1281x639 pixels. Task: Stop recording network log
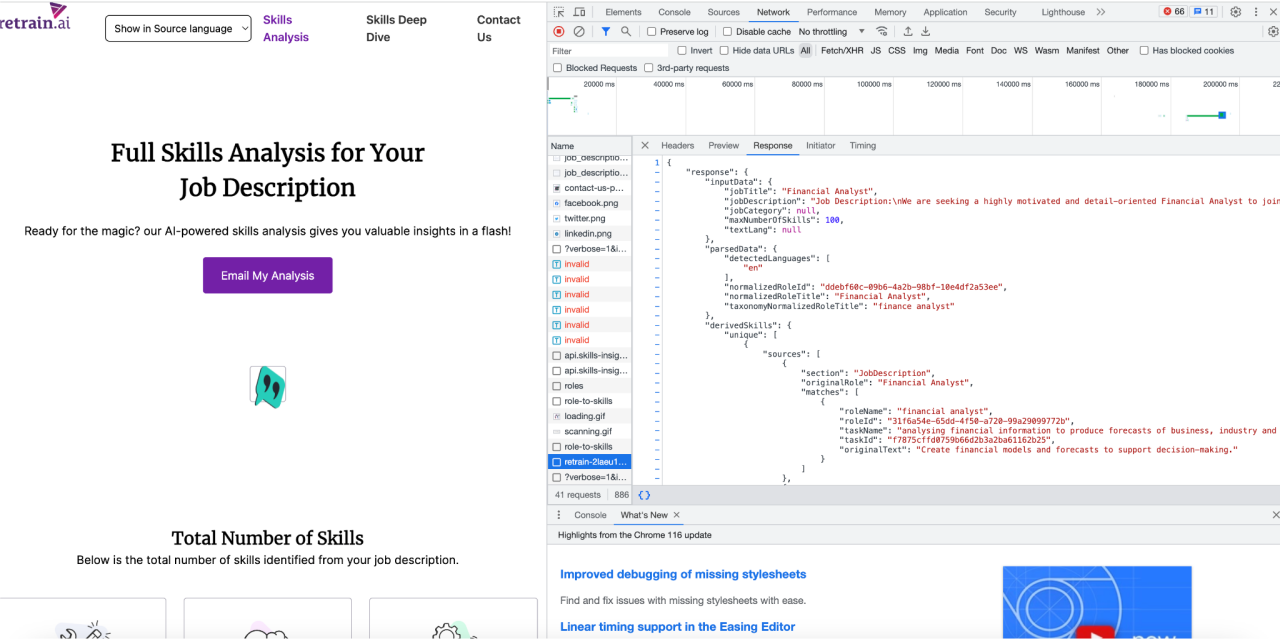(559, 32)
